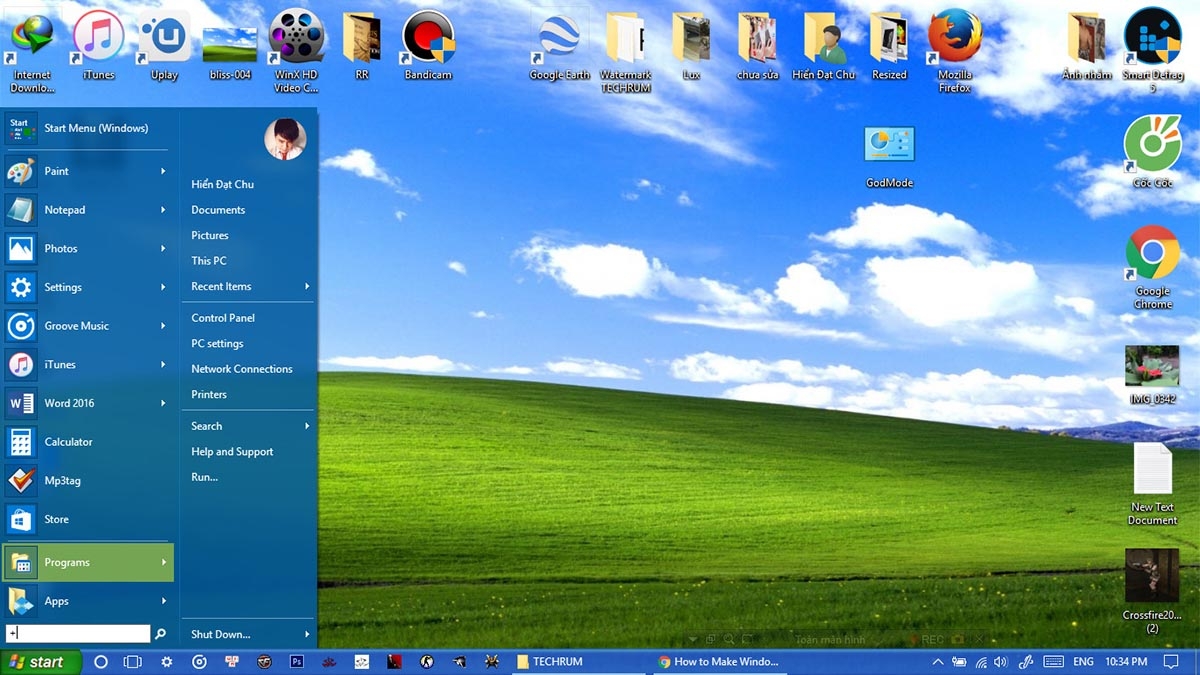
Task: Switch to Chrome How to Make Windo... window
Action: pos(718,662)
